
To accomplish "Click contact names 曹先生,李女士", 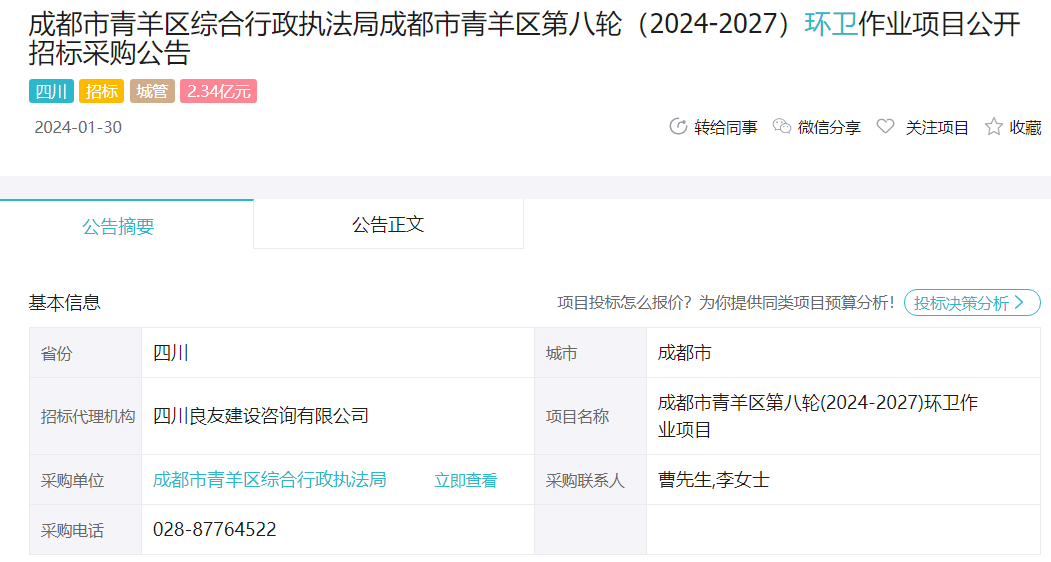I will (713, 480).
